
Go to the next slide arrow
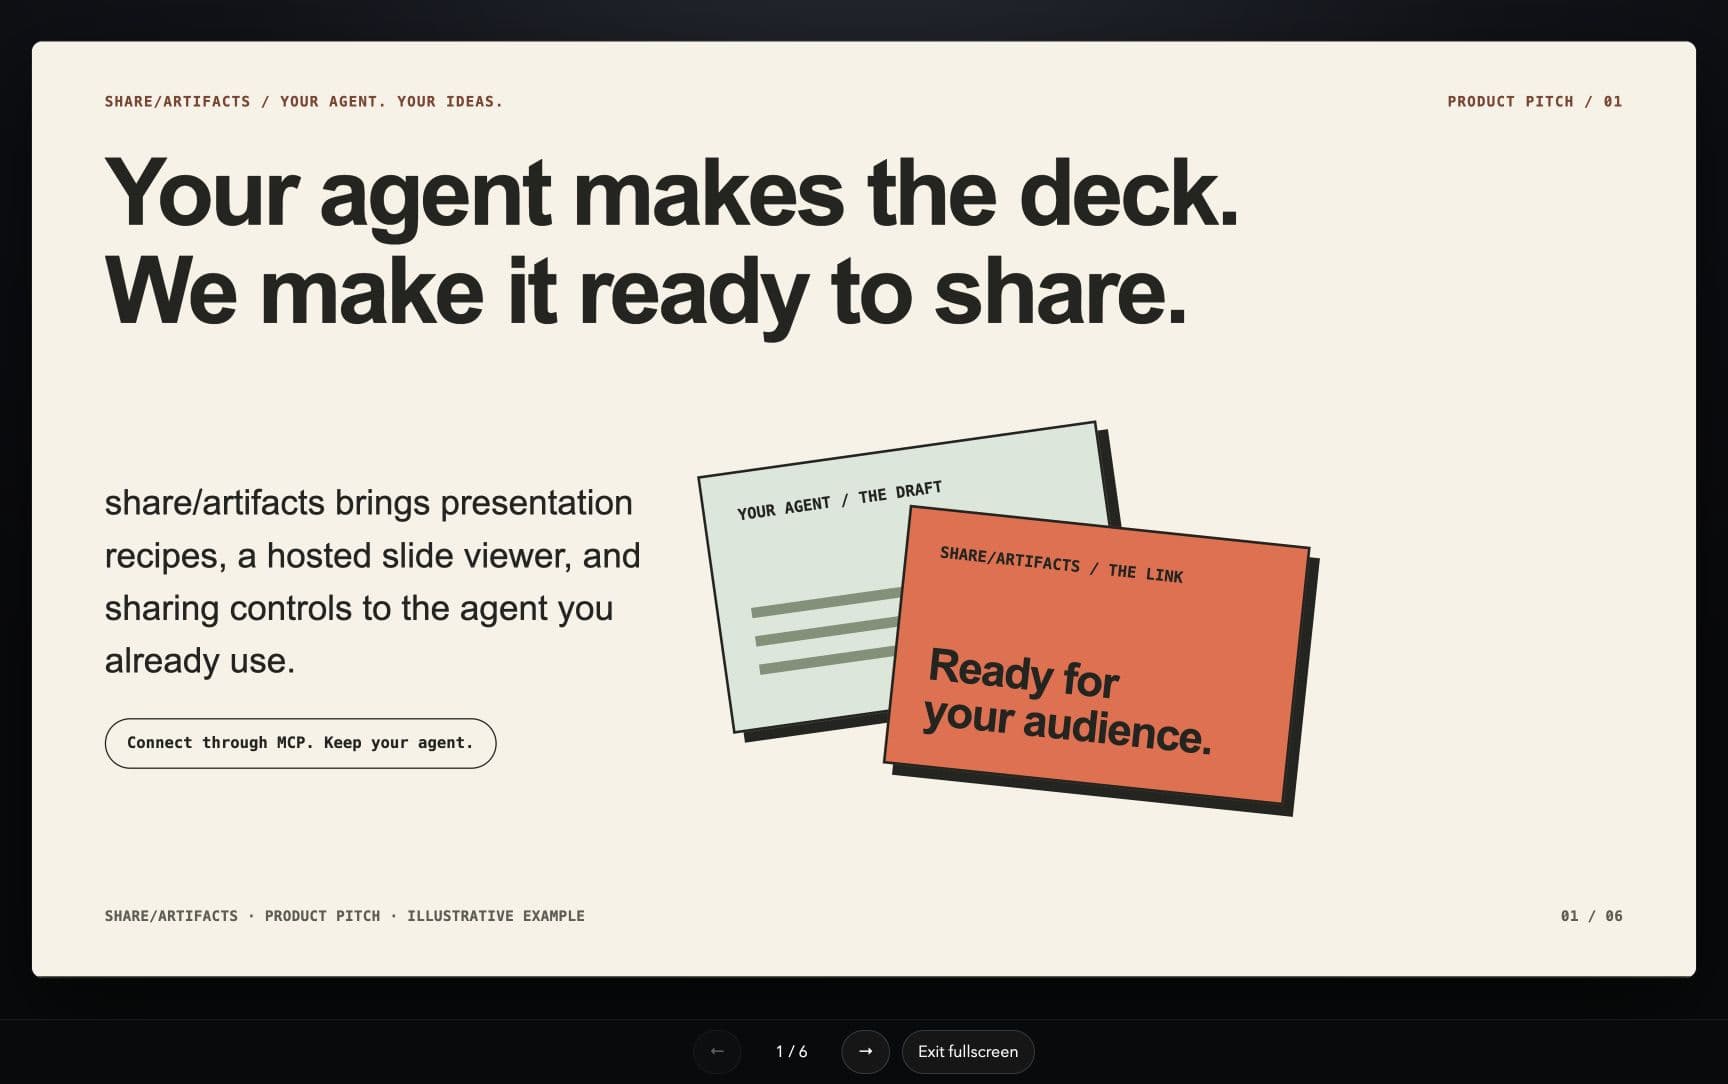(x=865, y=1051)
